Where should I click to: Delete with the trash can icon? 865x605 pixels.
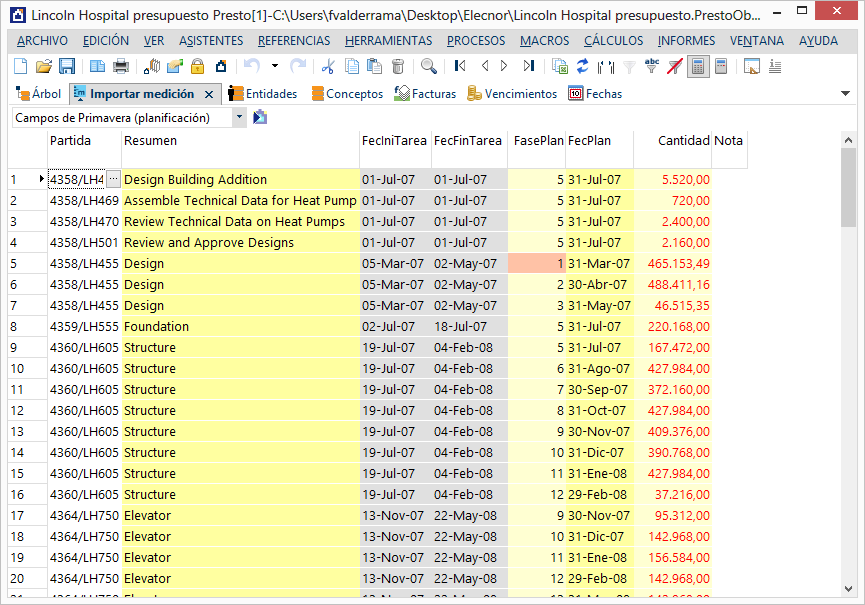[398, 67]
